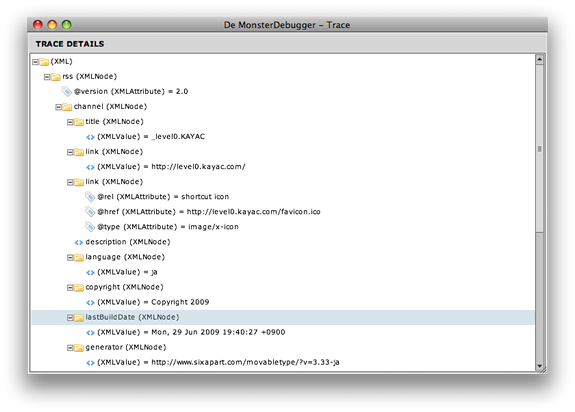Select the copyright (XMLNode) row

click(283, 287)
